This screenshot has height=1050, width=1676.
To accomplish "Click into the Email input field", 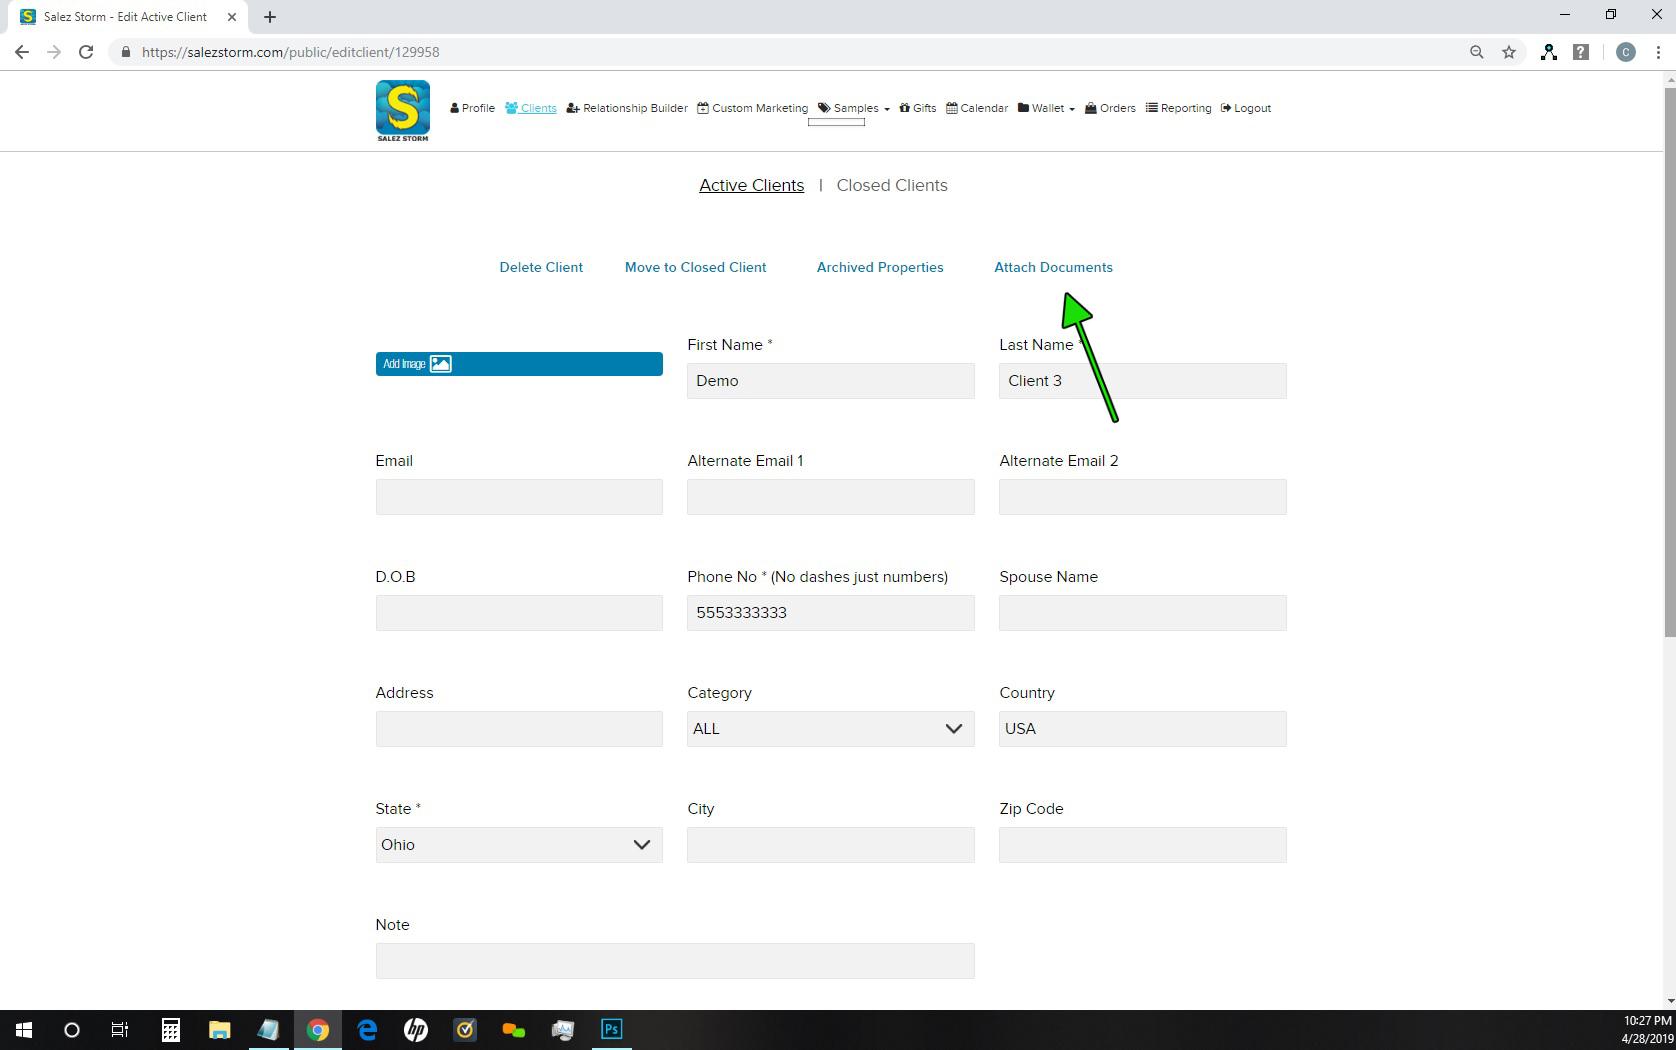I will point(518,497).
